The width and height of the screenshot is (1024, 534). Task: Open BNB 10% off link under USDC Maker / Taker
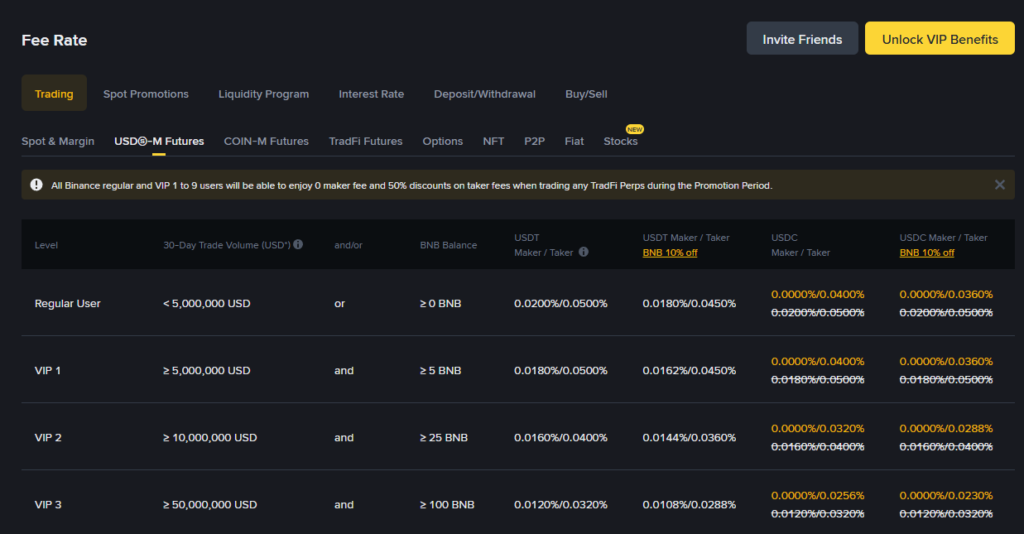pyautogui.click(x=927, y=253)
